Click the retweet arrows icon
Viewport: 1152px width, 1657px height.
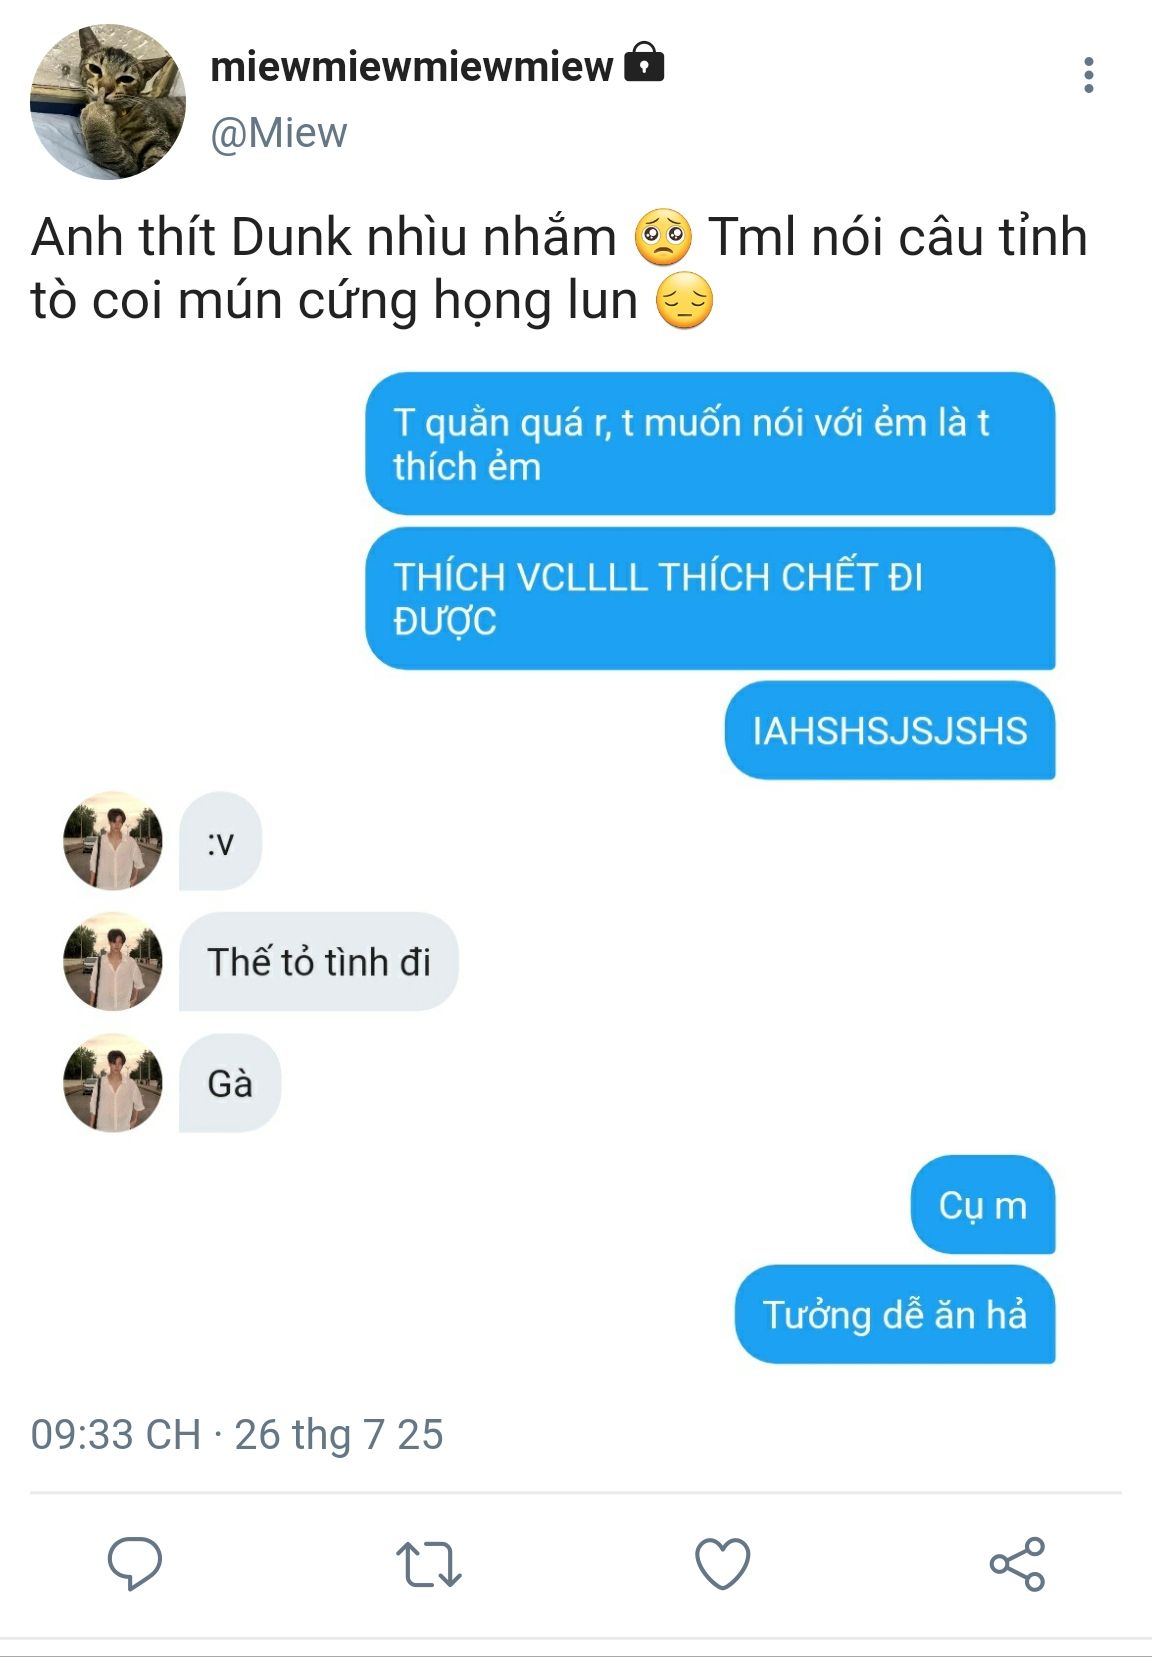point(428,1564)
